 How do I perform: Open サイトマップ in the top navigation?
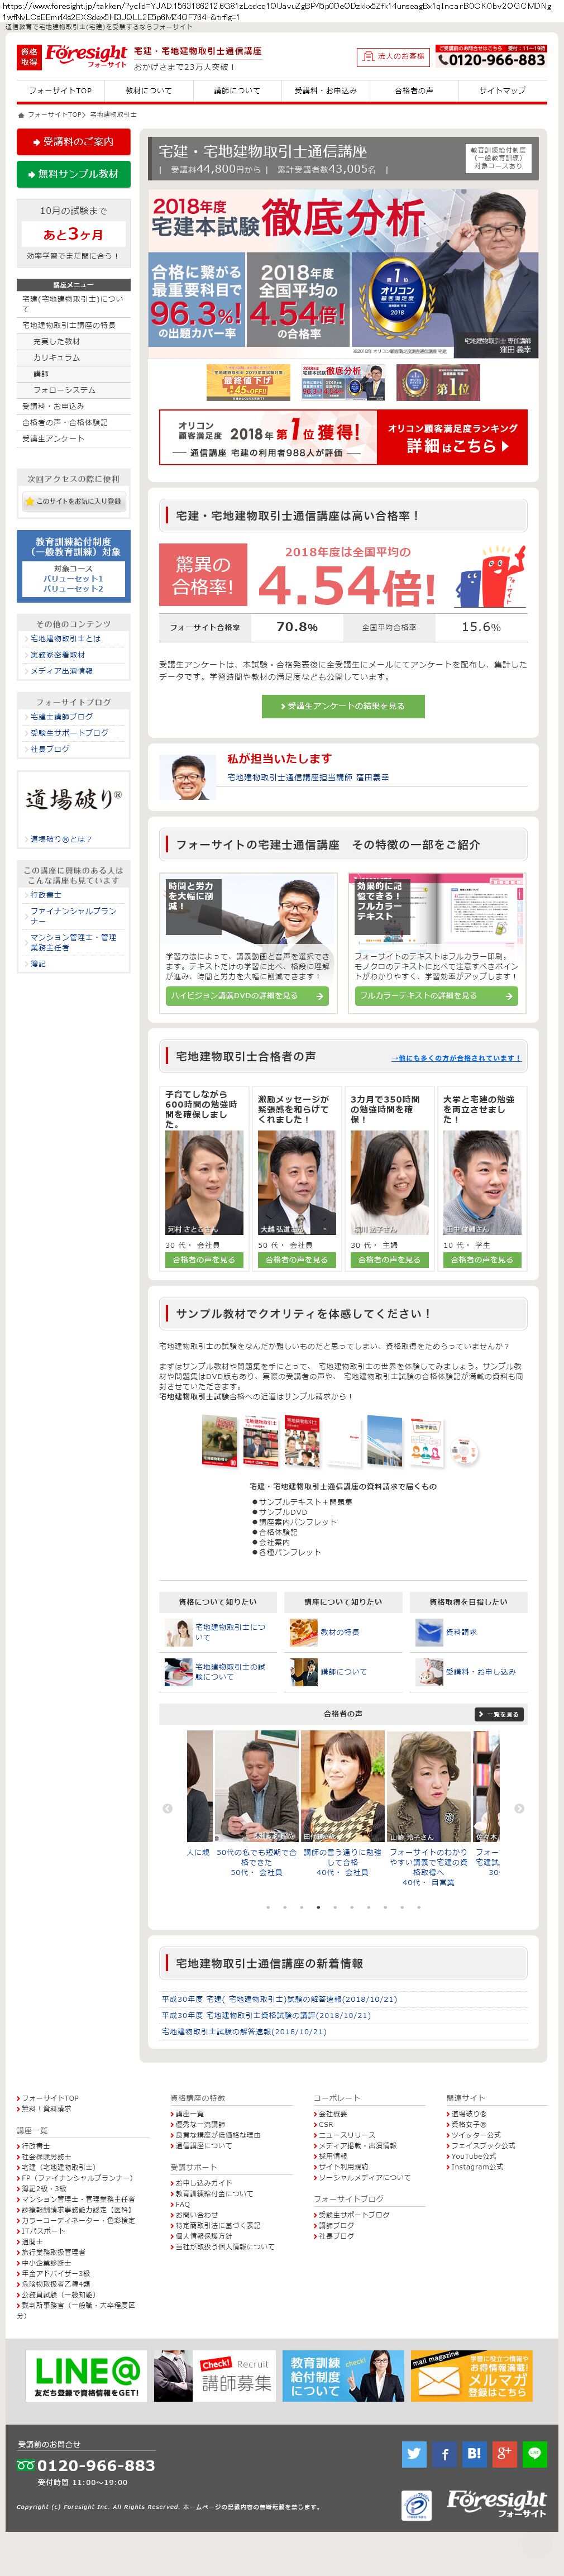[502, 90]
